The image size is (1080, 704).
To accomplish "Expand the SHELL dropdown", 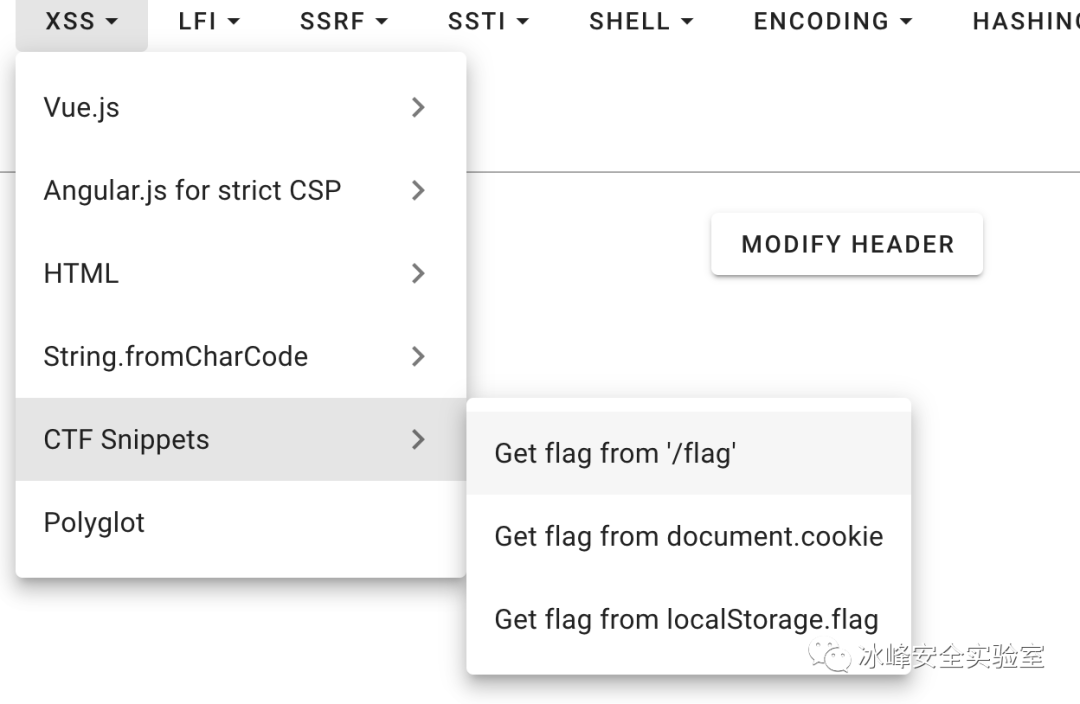I will (640, 21).
